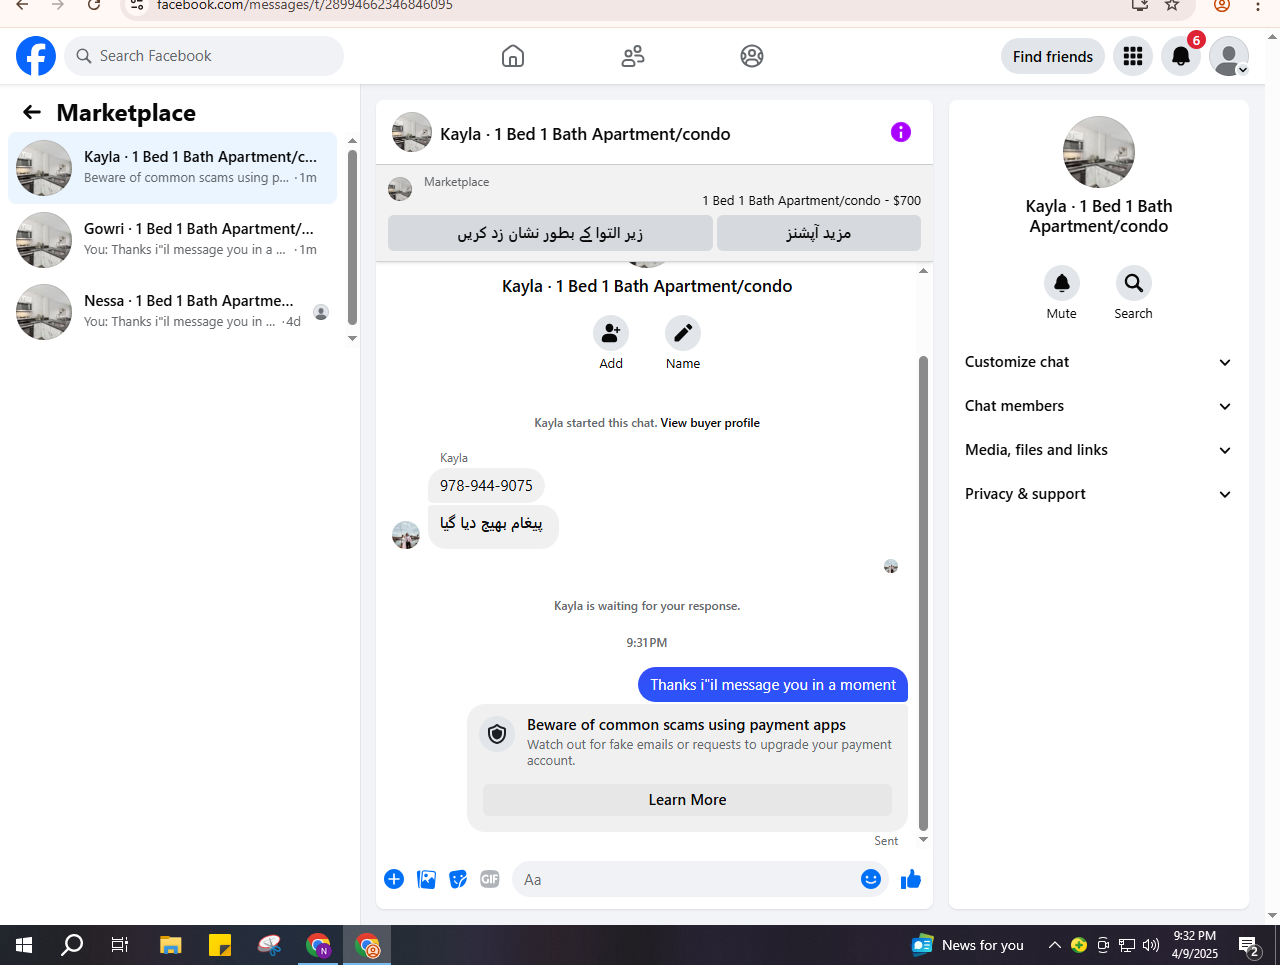
Task: Click chat messages scrollbar thumb
Action: click(923, 594)
